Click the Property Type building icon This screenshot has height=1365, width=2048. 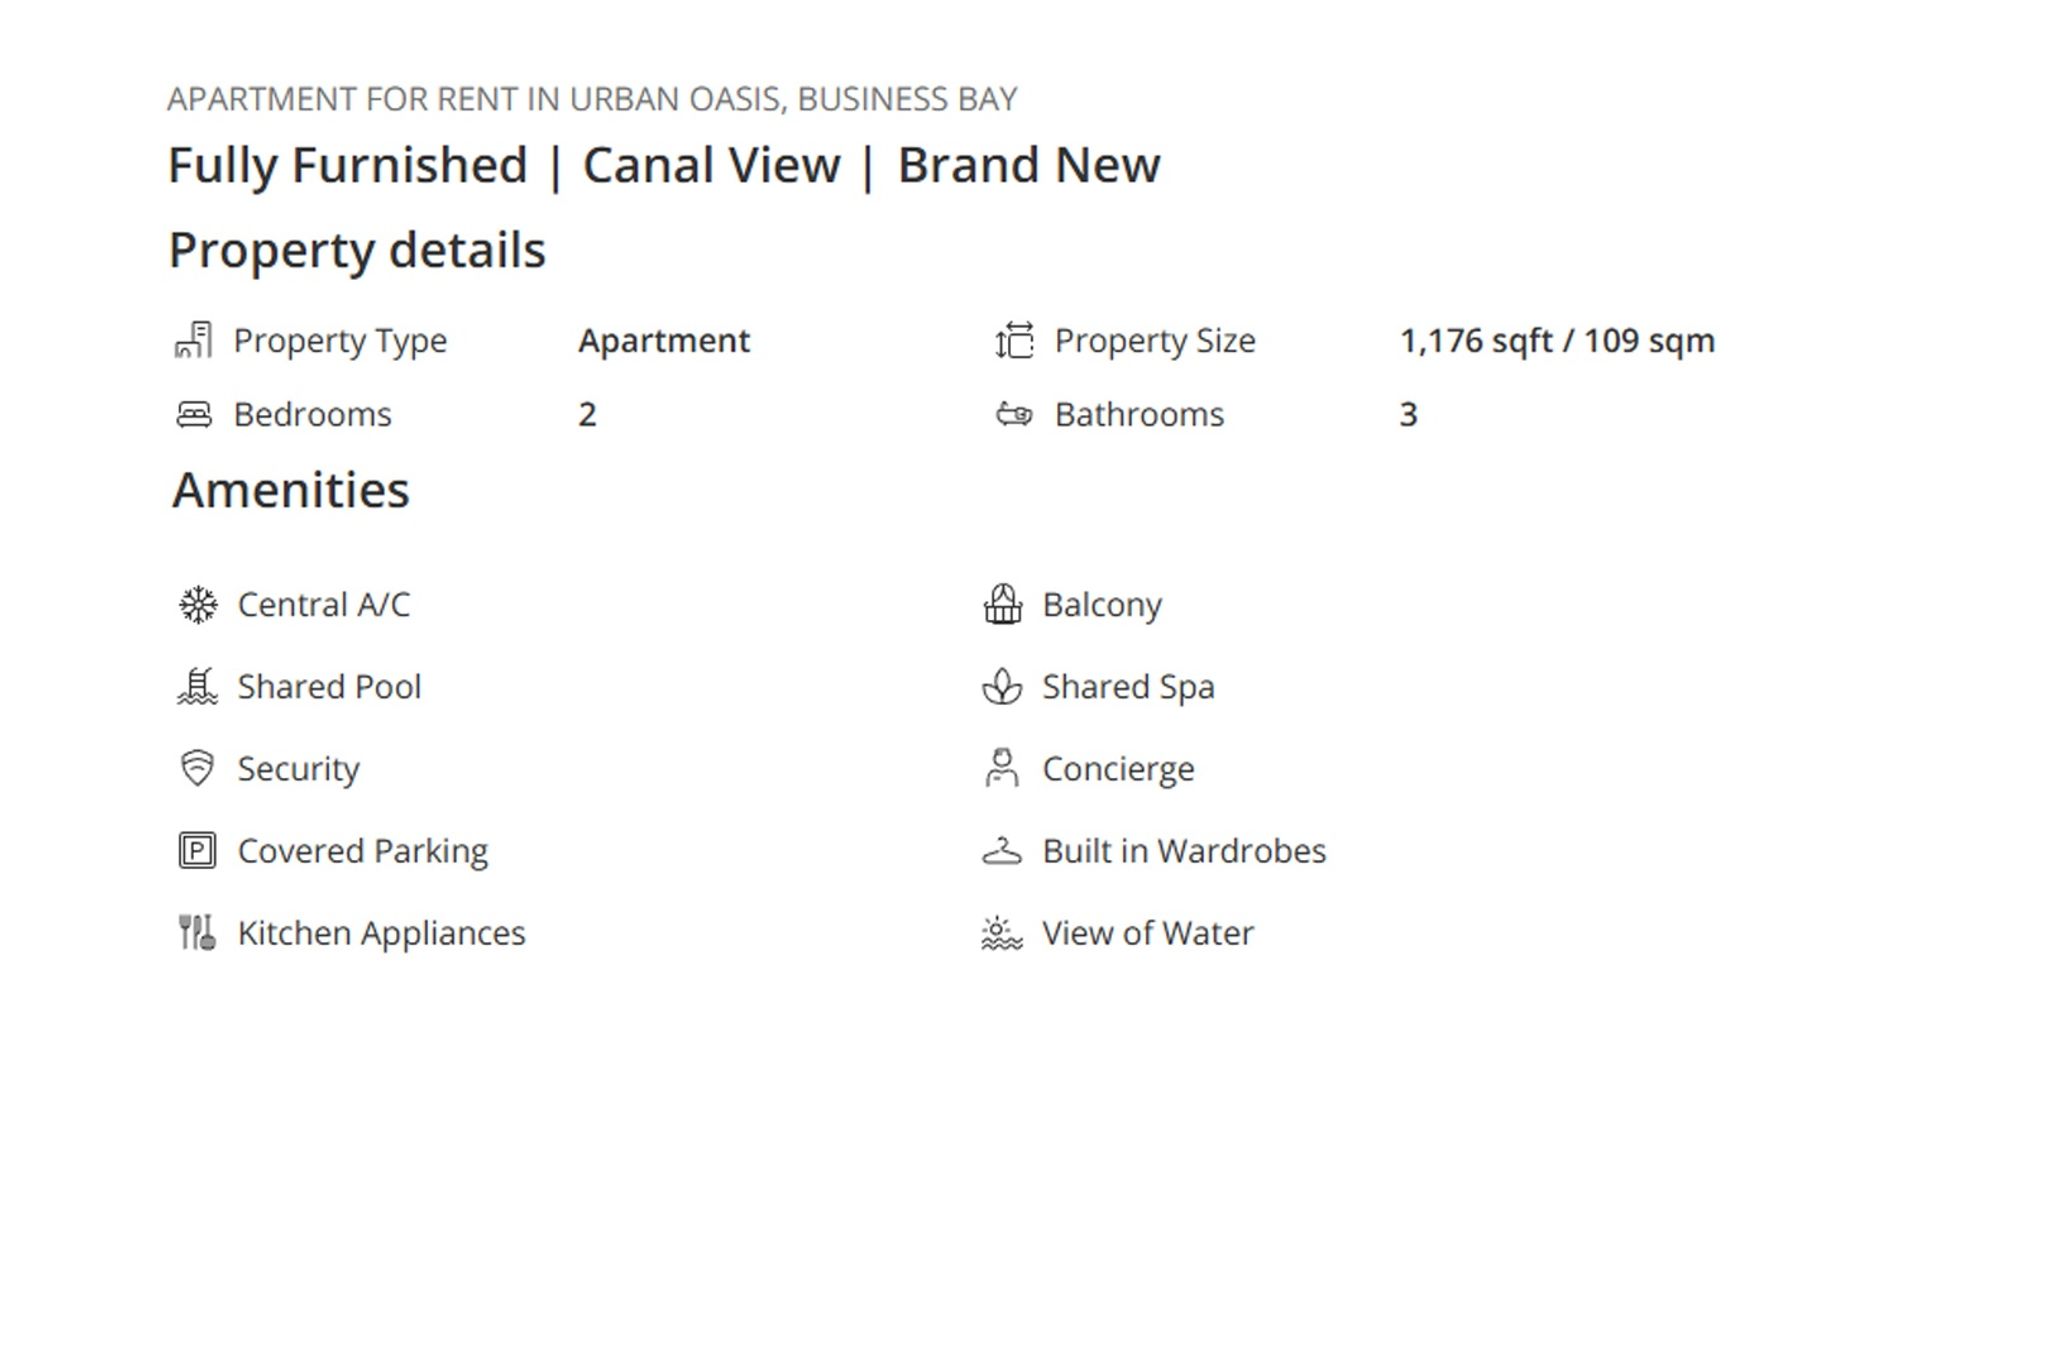click(x=194, y=340)
